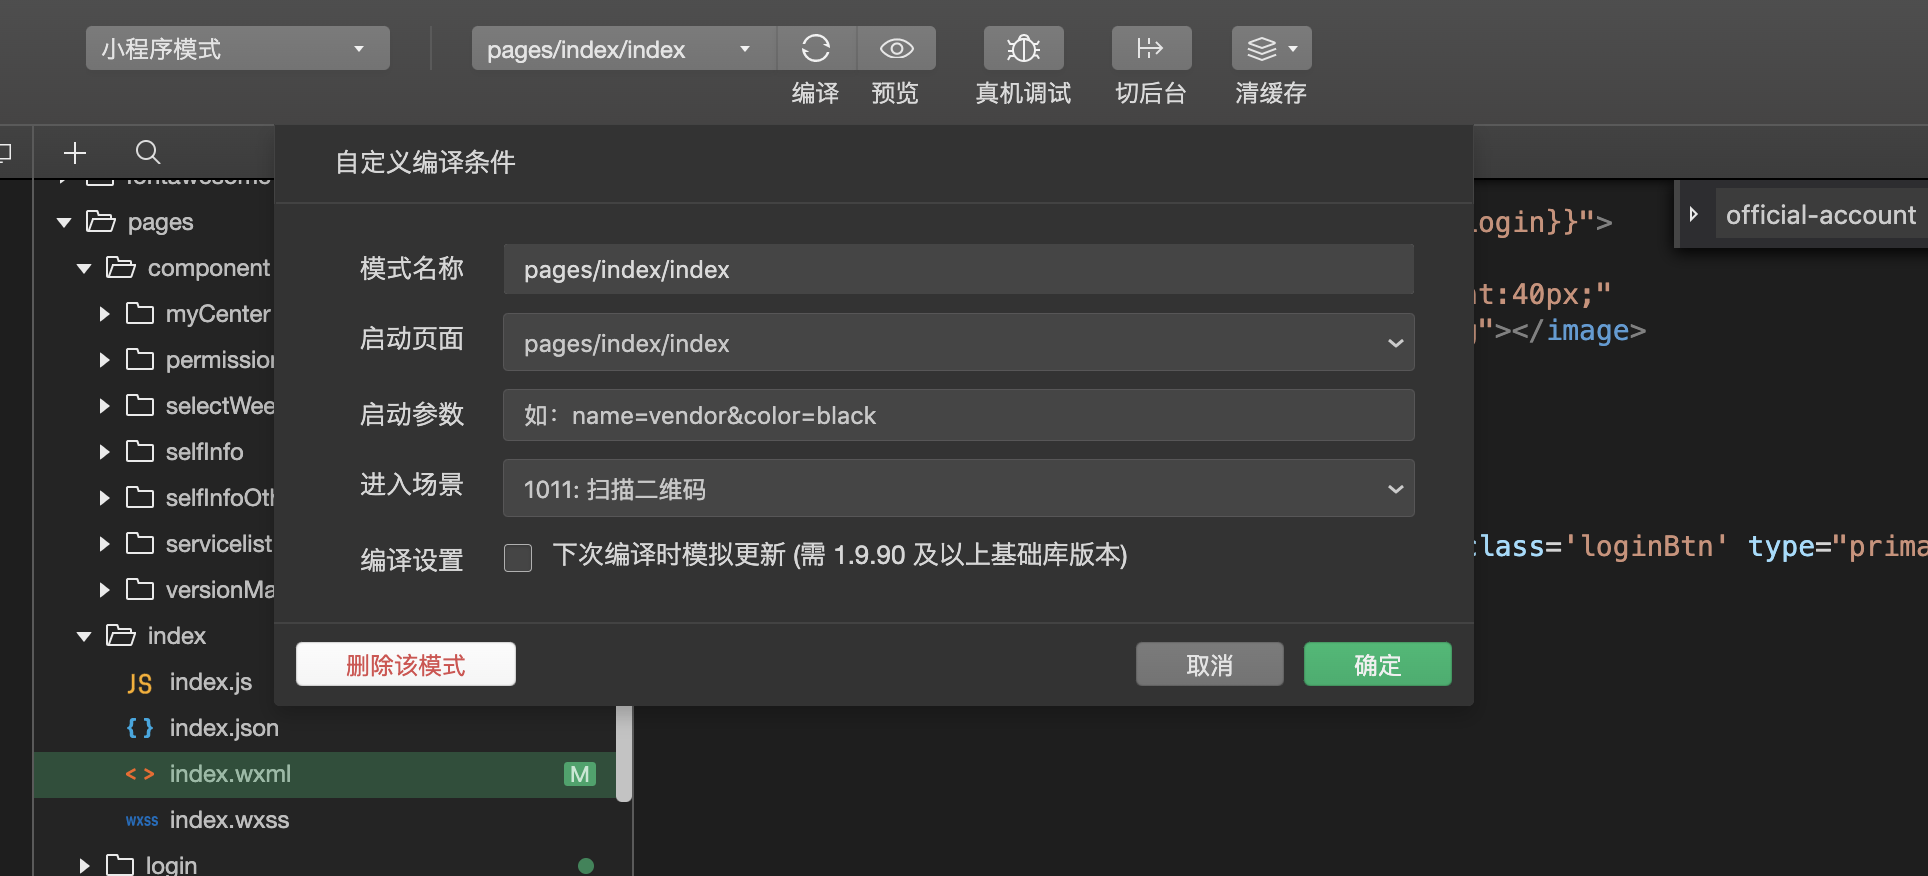
Task: Click the braces icon next to index.json
Action: click(140, 728)
